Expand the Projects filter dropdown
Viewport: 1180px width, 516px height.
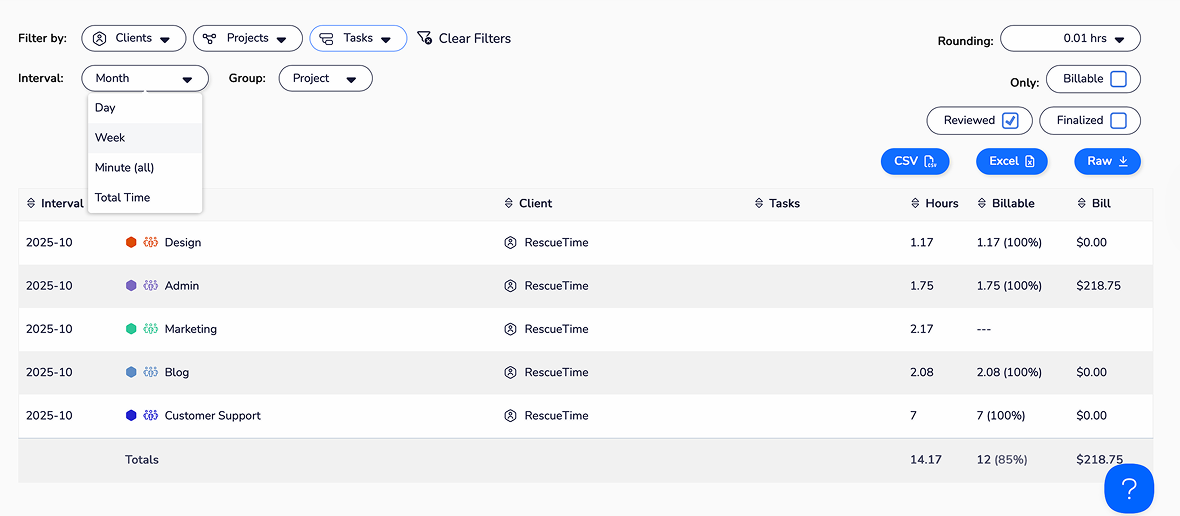point(247,39)
